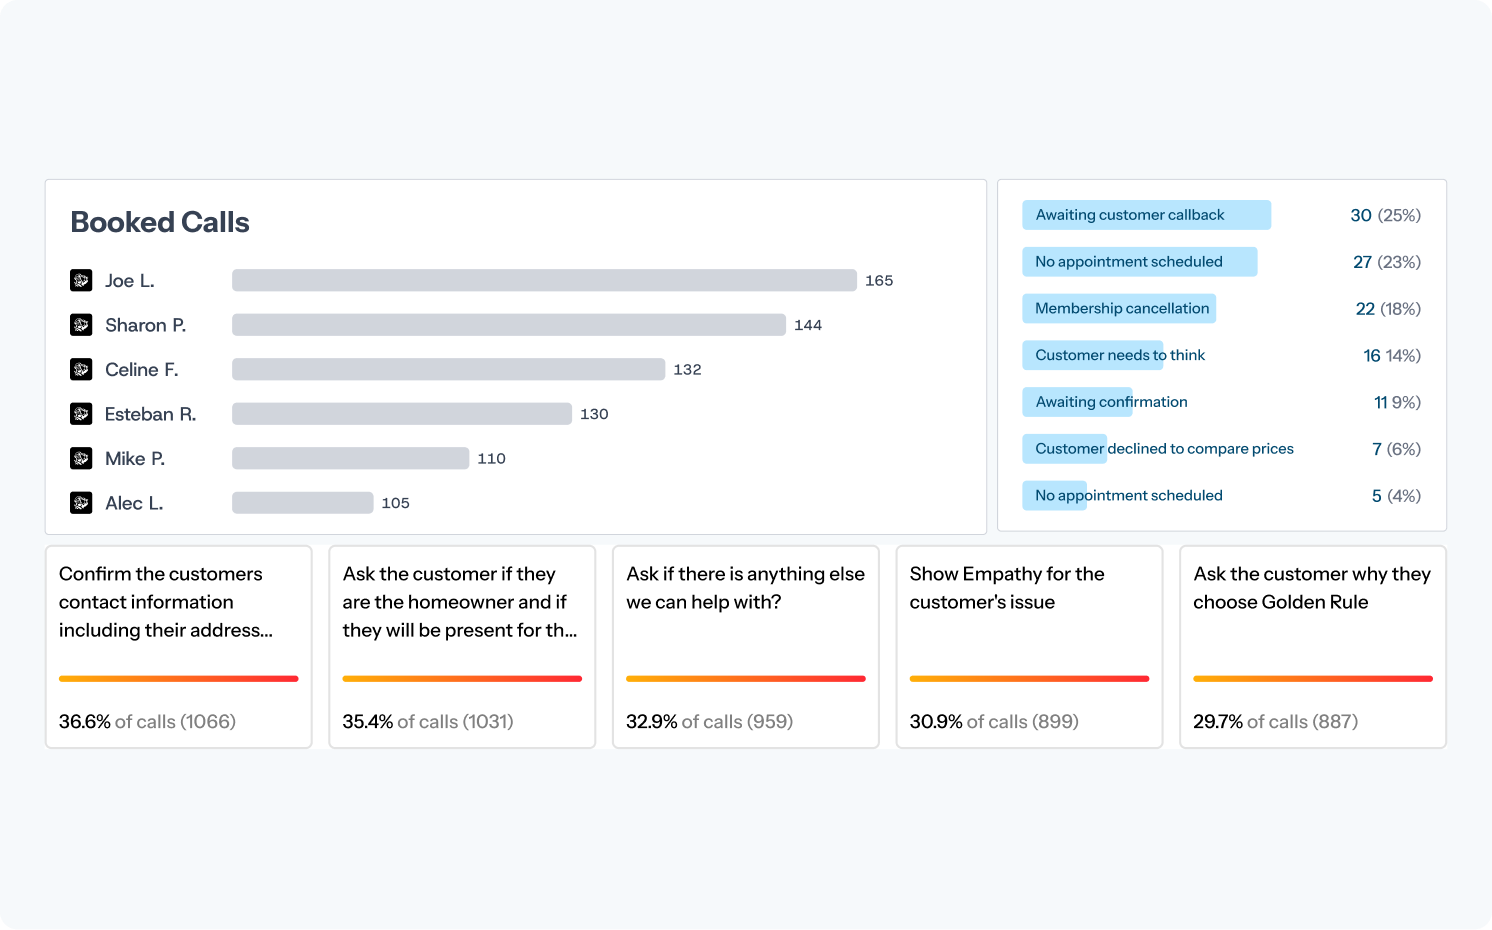Viewport: 1492px width, 930px height.
Task: Click the 27 (23%) count
Action: (1387, 262)
